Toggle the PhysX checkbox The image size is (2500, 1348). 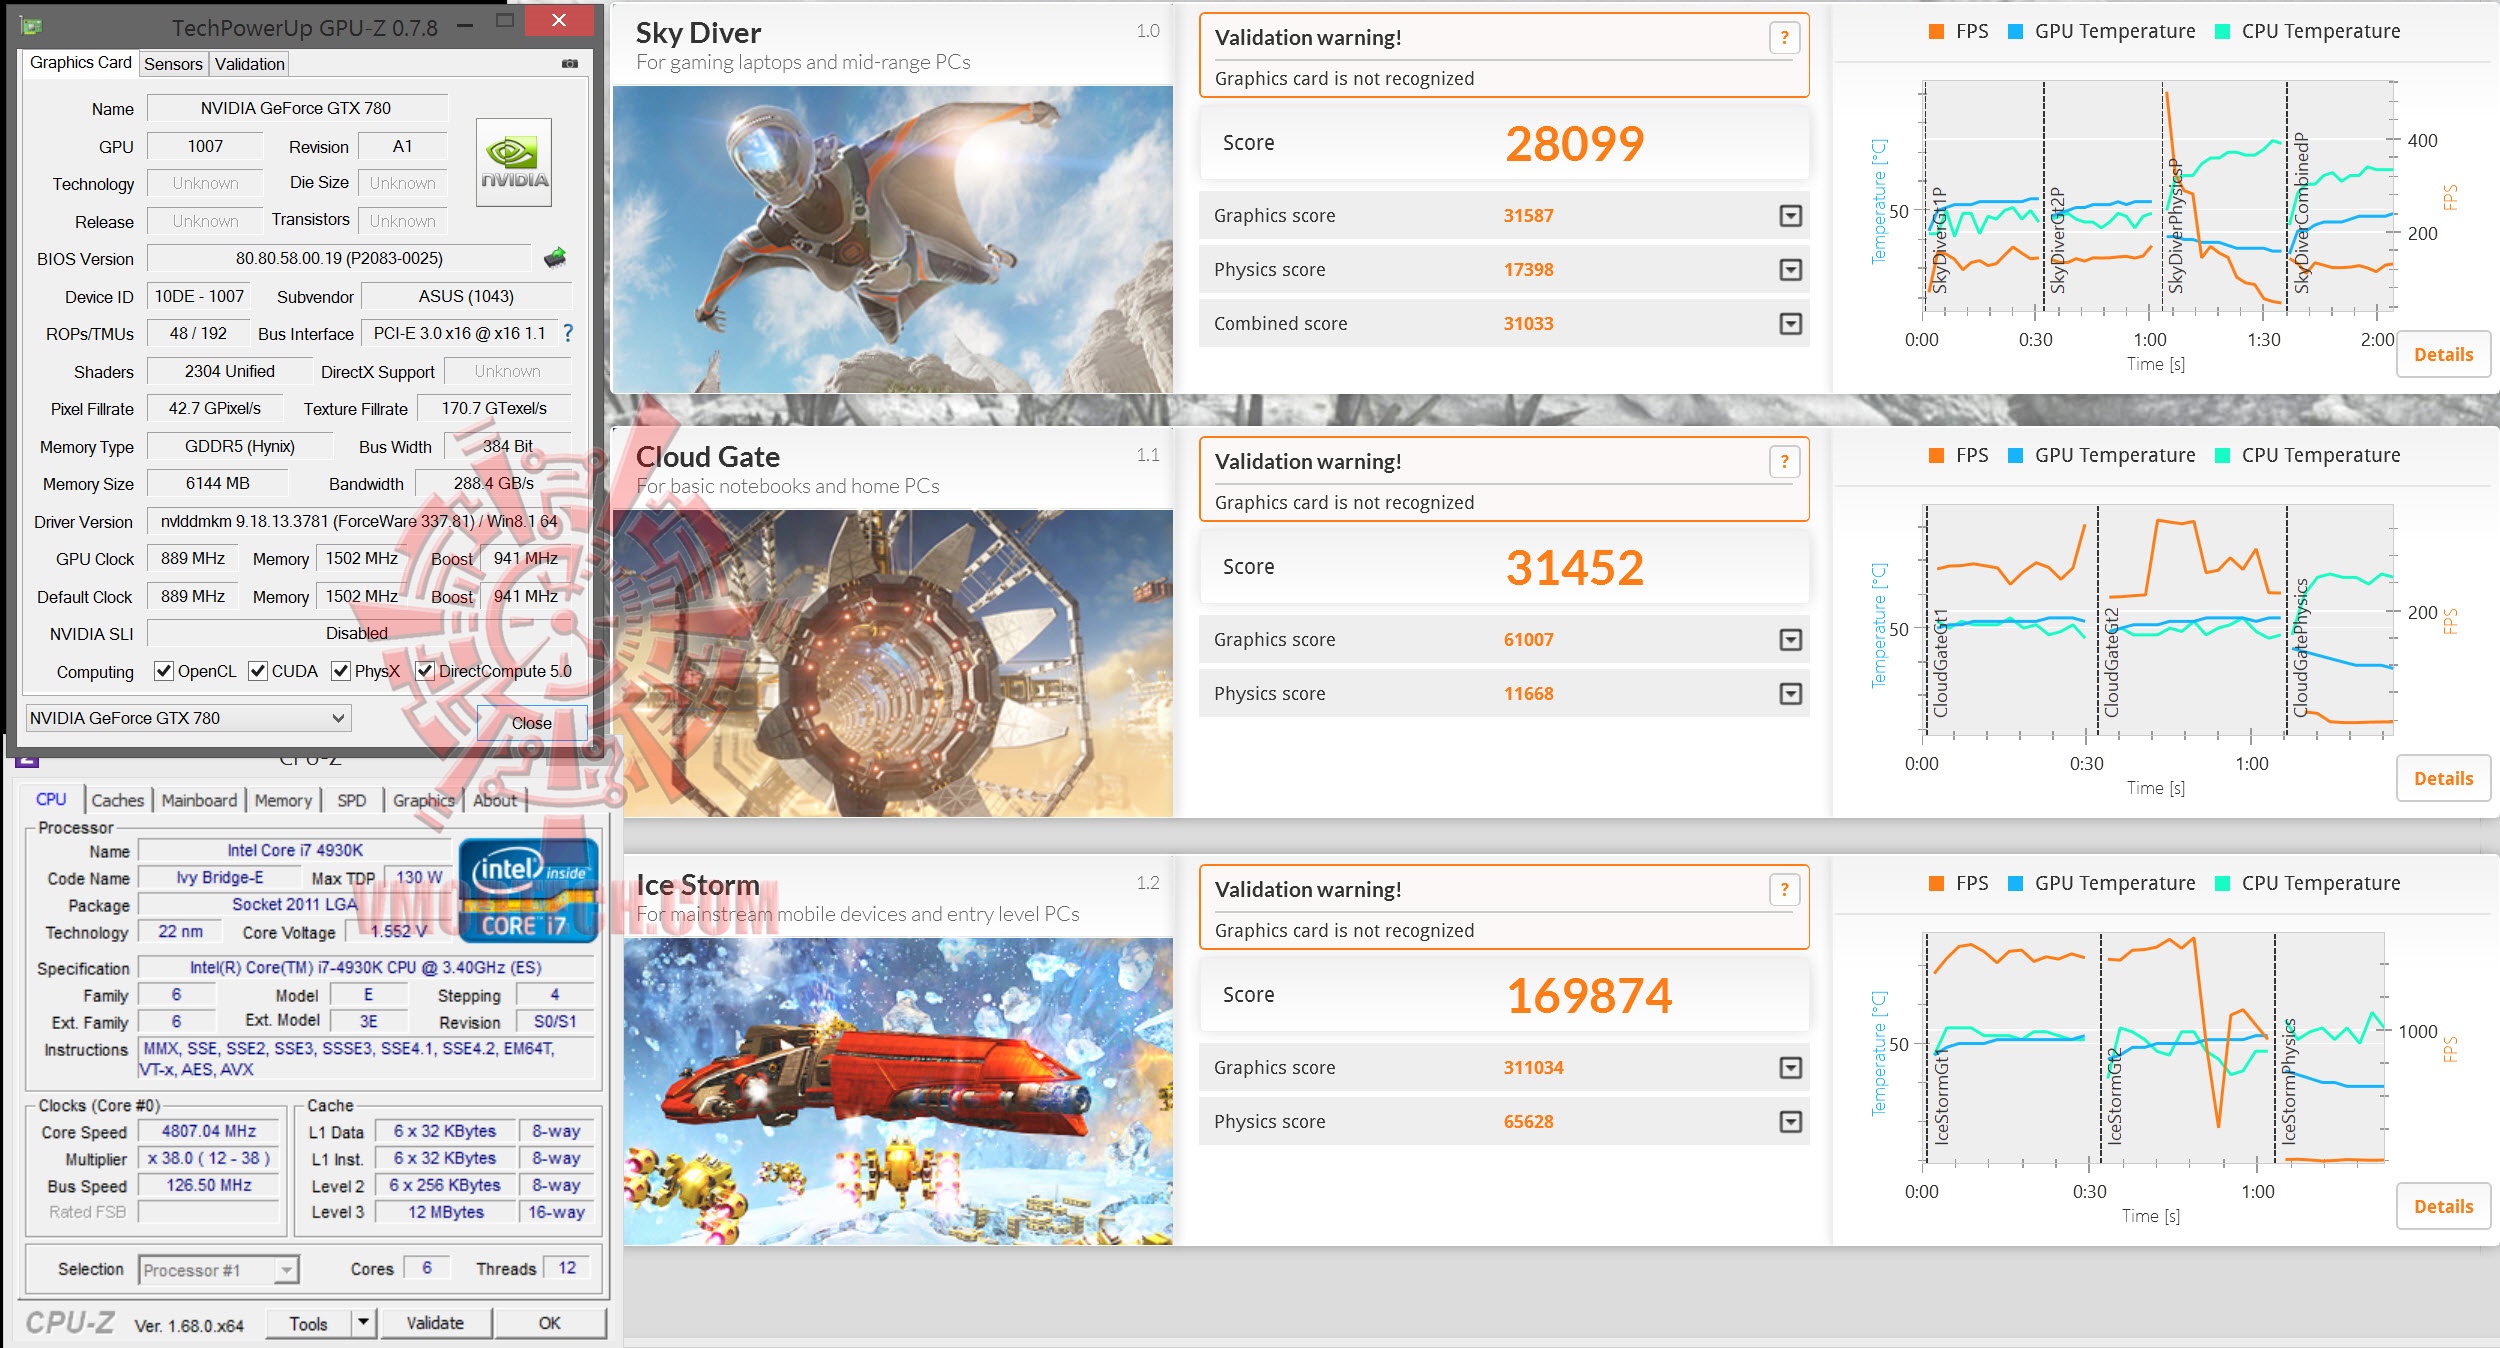(x=341, y=671)
